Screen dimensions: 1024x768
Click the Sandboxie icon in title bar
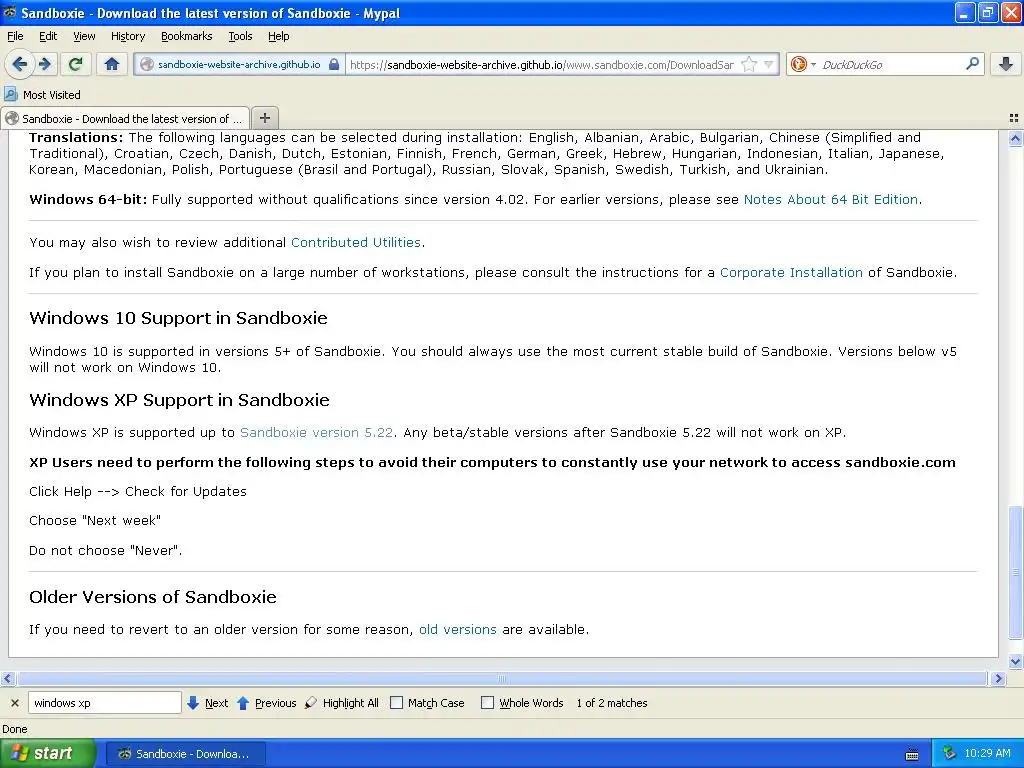(x=10, y=12)
